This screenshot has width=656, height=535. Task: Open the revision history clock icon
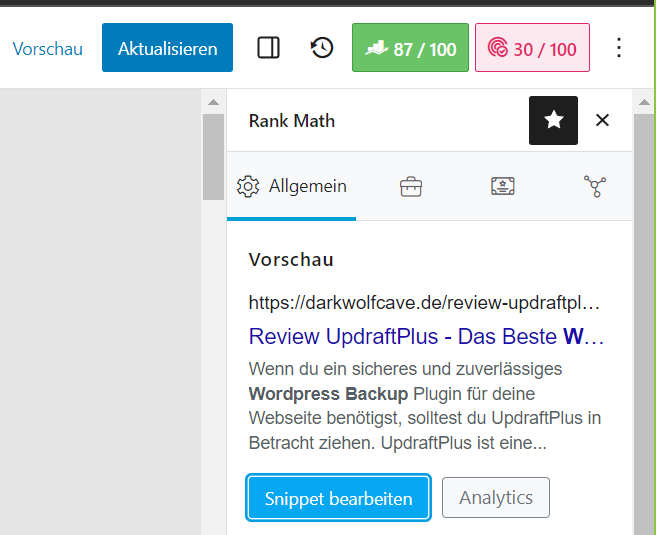pyautogui.click(x=322, y=48)
